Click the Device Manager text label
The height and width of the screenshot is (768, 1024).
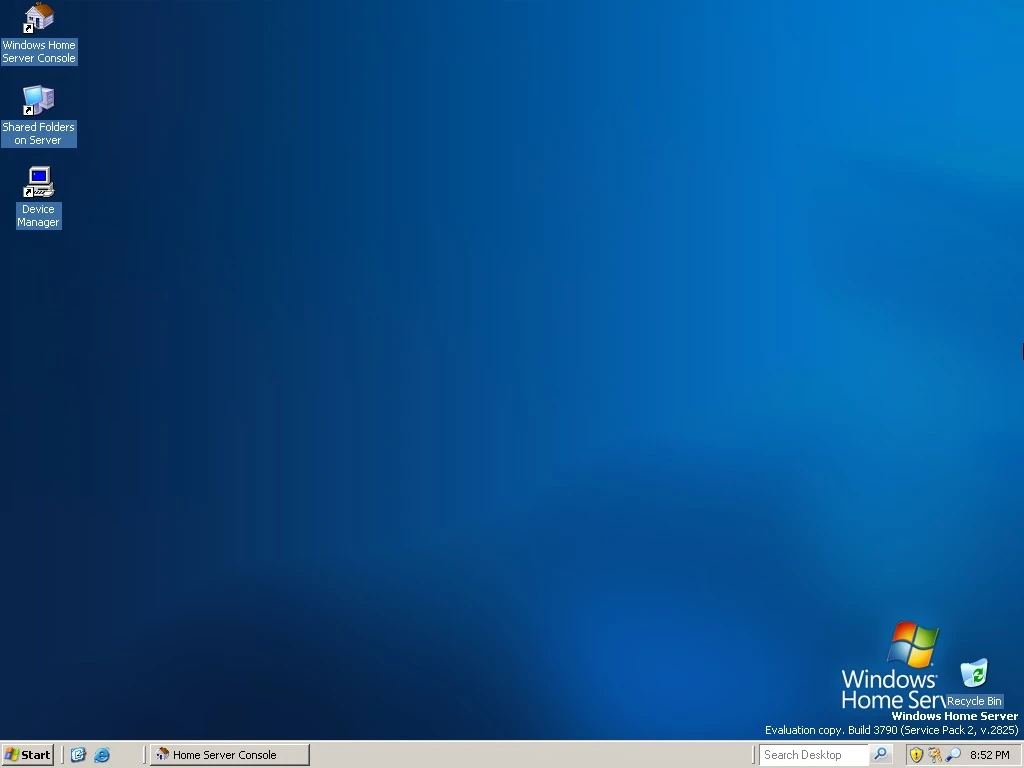point(38,215)
